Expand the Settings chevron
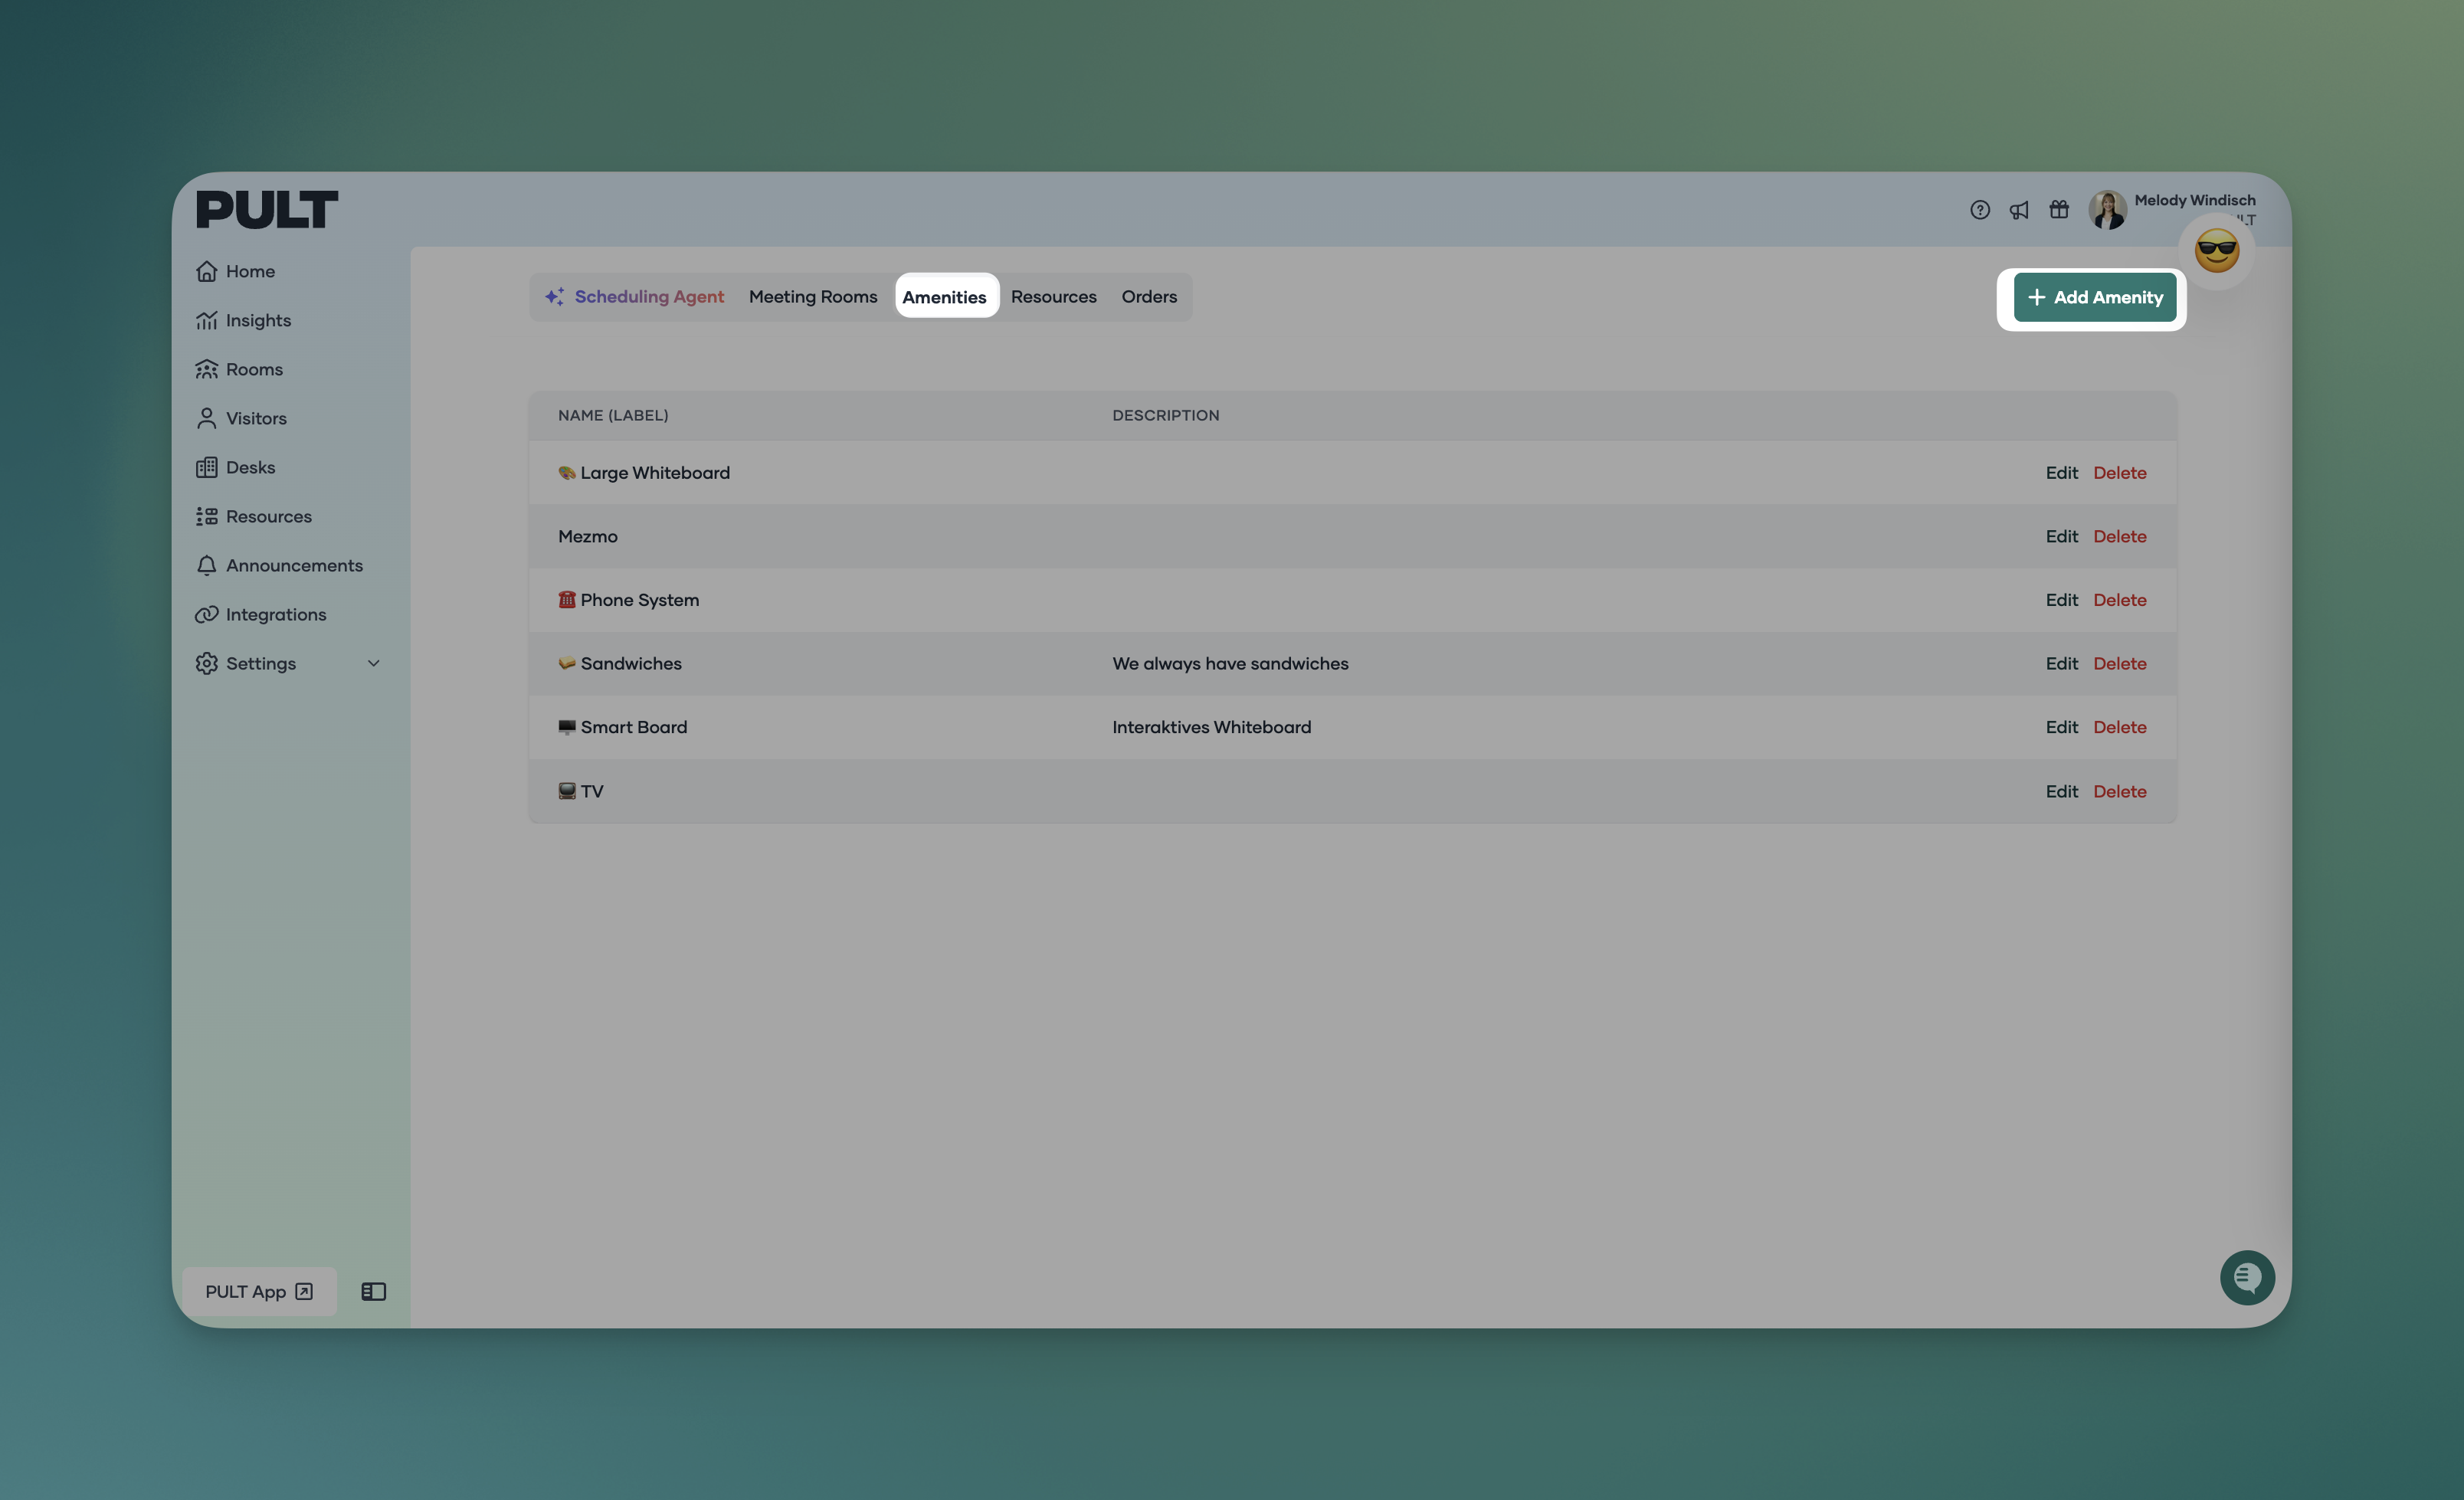This screenshot has width=2464, height=1500. pos(373,663)
